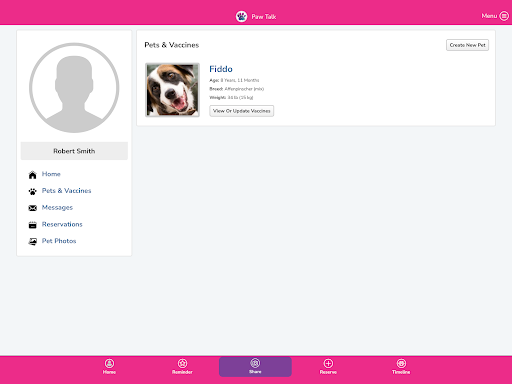The width and height of the screenshot is (512, 384).
Task: Click the picture icon beside Pet Photos
Action: click(32, 241)
